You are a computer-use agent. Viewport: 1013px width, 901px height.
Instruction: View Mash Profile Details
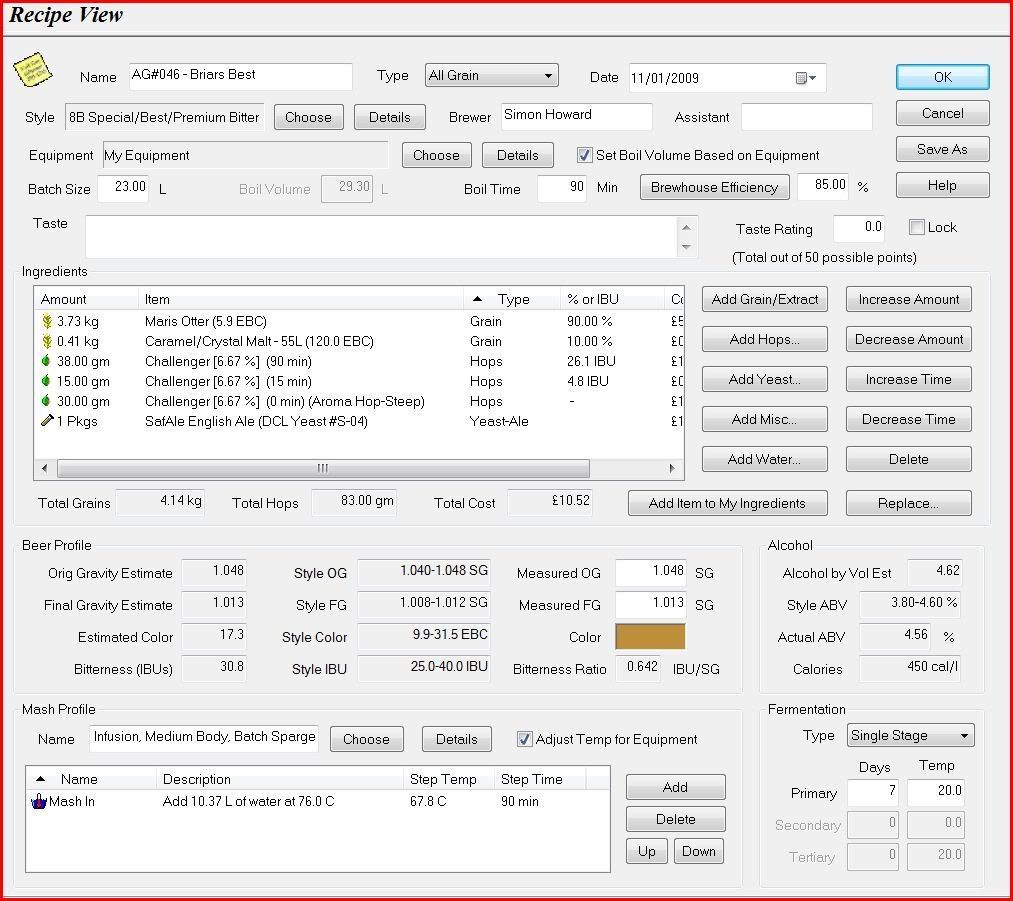[x=457, y=739]
